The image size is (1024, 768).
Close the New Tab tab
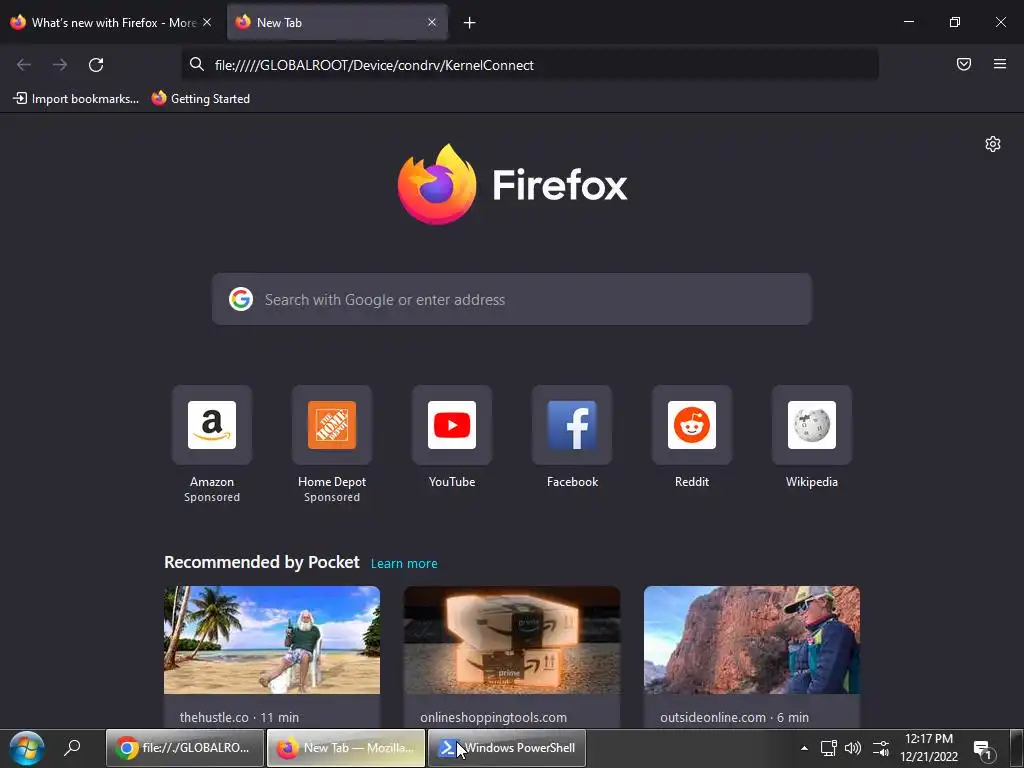click(x=432, y=22)
